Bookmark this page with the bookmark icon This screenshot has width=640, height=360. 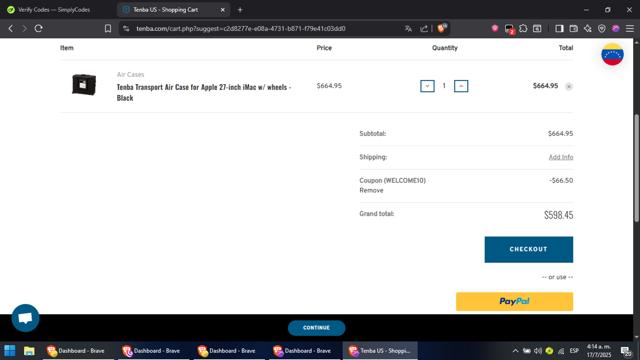[108, 29]
